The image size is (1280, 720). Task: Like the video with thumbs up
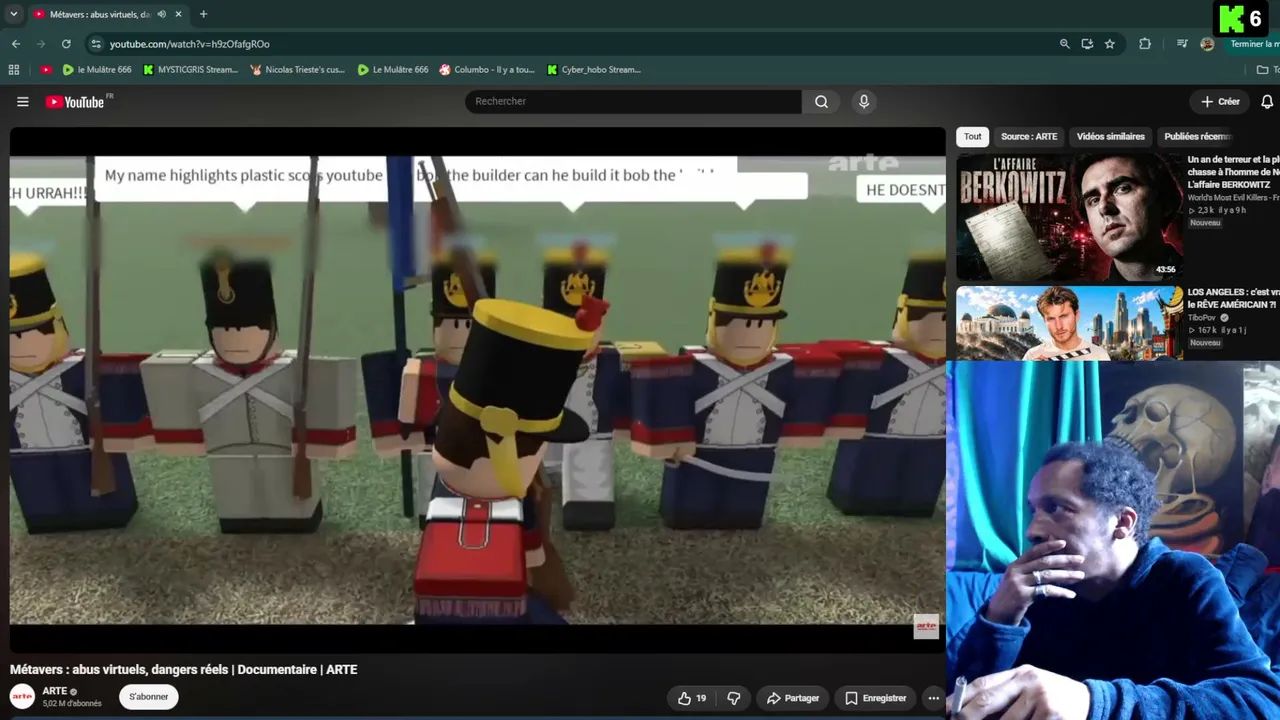[x=692, y=698]
